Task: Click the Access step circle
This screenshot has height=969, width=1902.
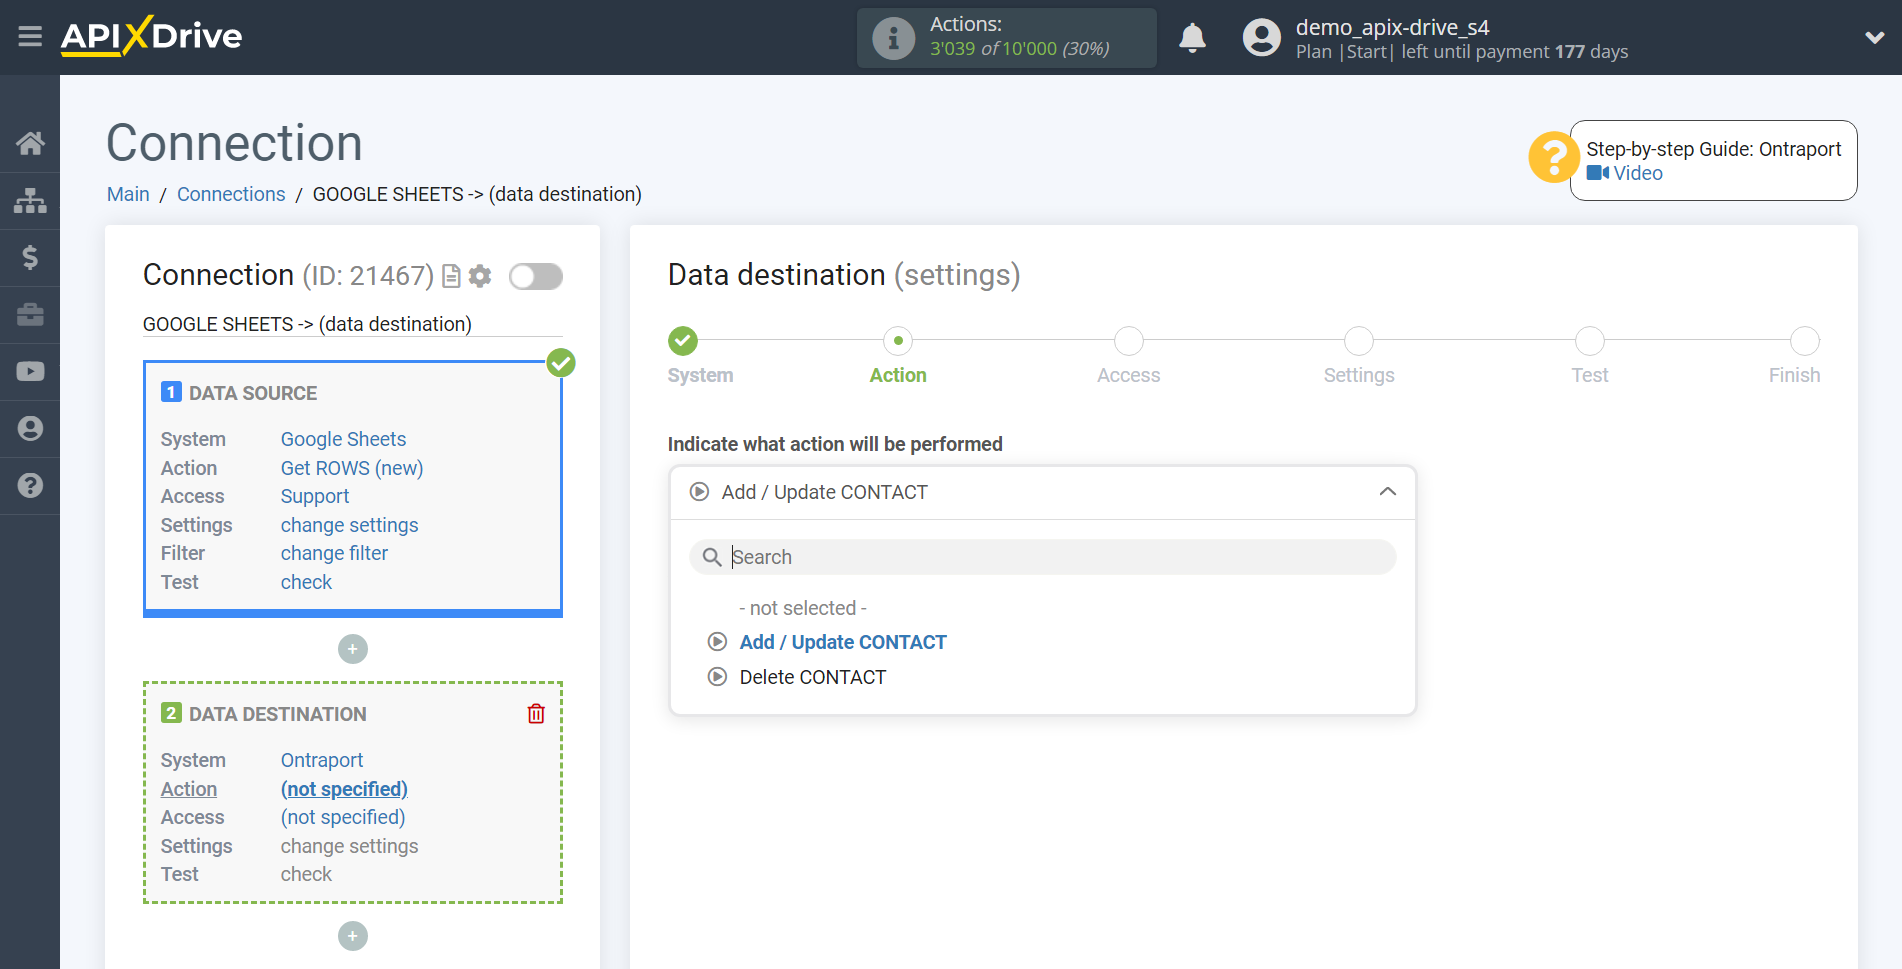Action: pos(1129,341)
